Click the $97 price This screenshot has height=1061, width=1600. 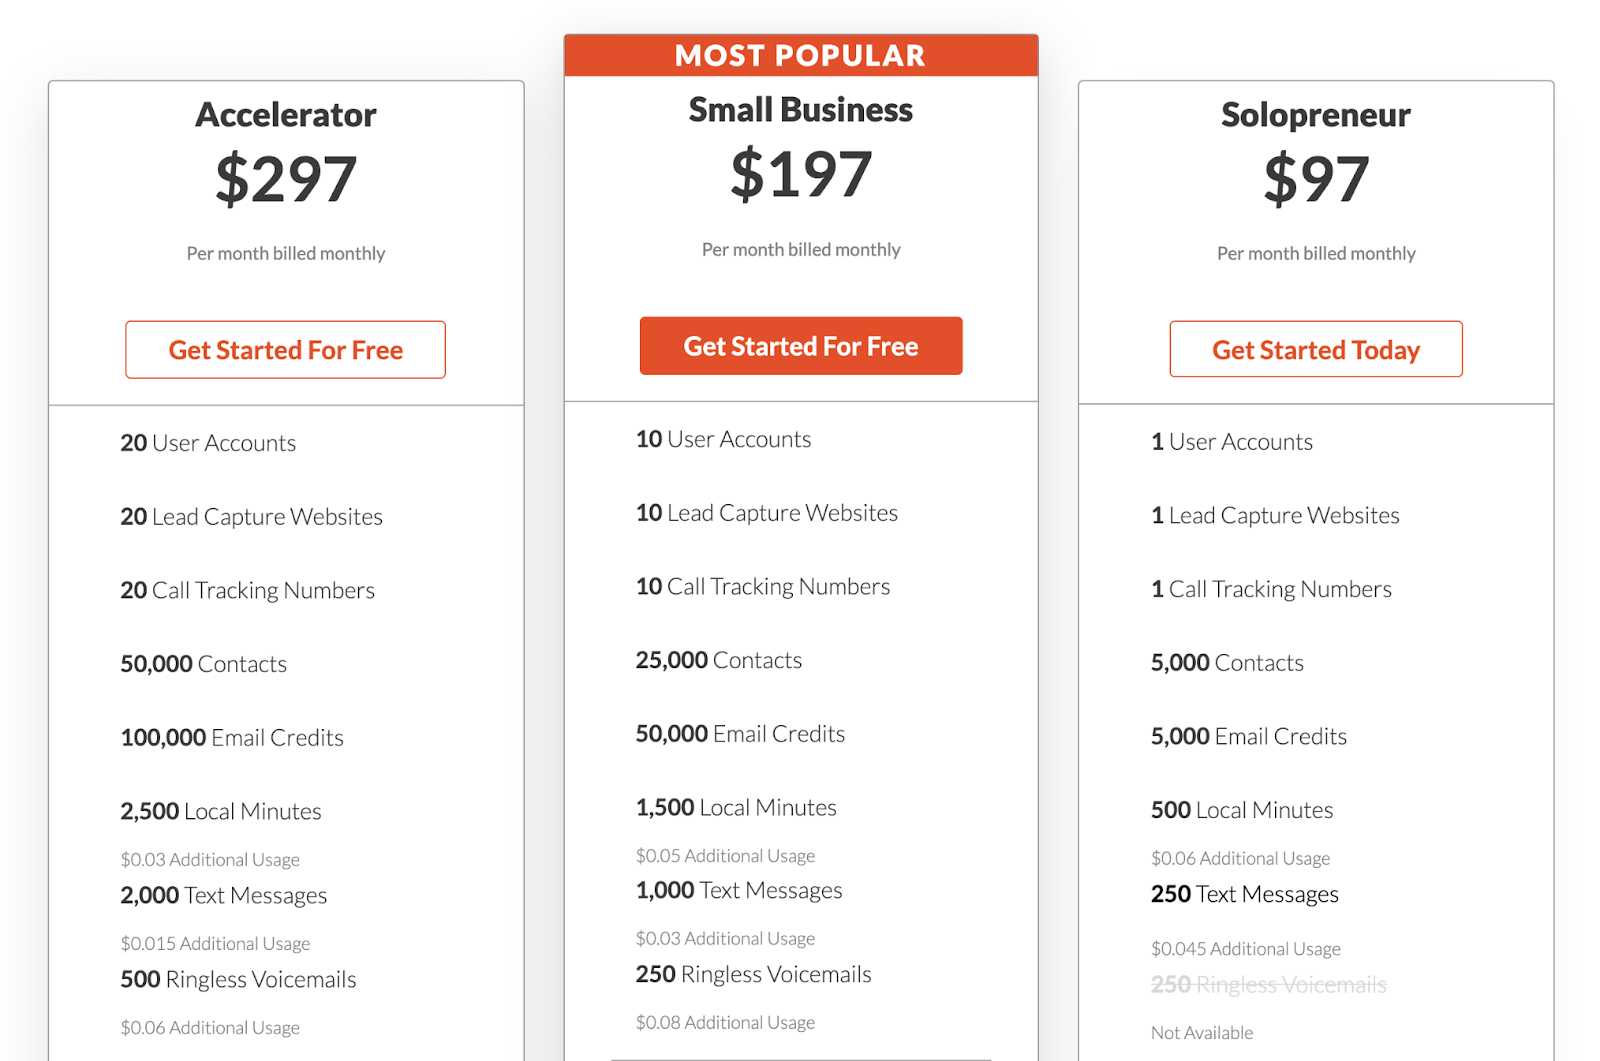1315,179
